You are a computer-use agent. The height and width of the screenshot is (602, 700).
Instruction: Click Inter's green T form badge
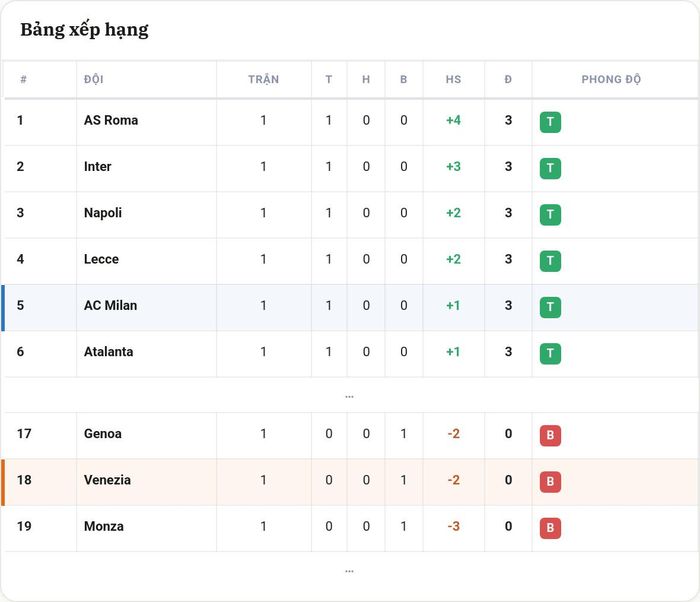tap(550, 168)
